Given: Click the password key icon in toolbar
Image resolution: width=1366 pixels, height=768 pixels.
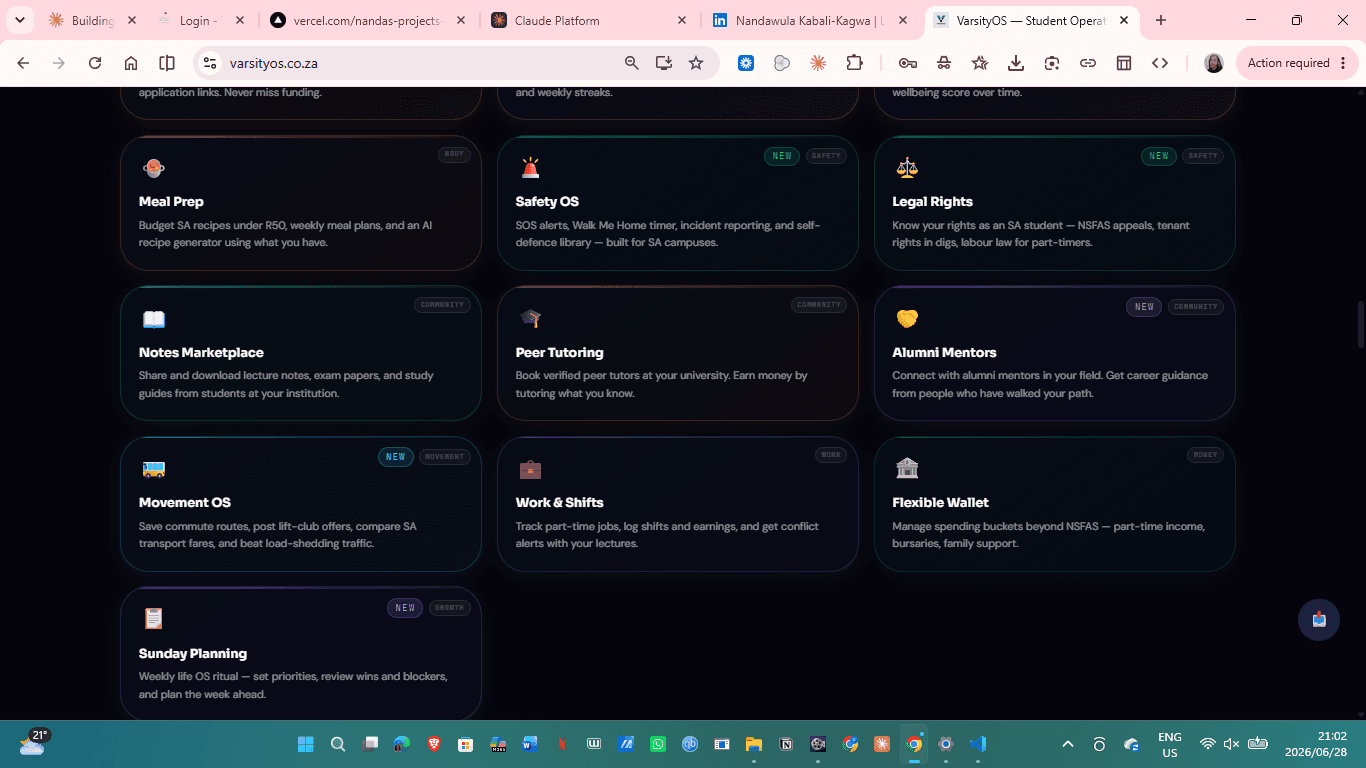Looking at the screenshot, I should 908,63.
